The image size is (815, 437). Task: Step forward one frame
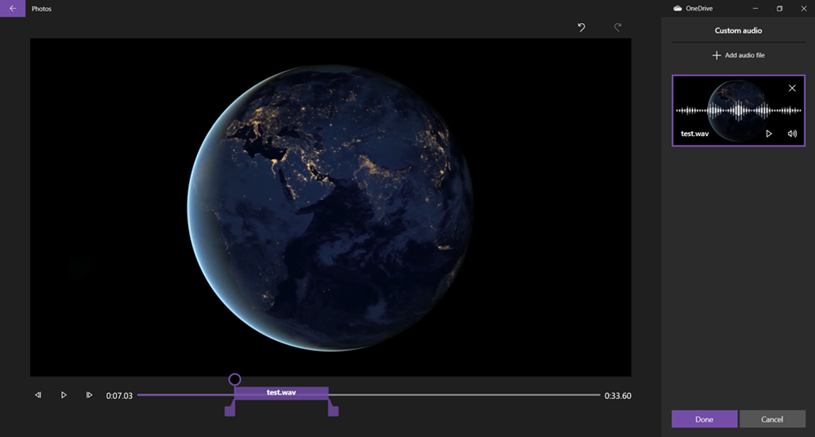pyautogui.click(x=89, y=395)
